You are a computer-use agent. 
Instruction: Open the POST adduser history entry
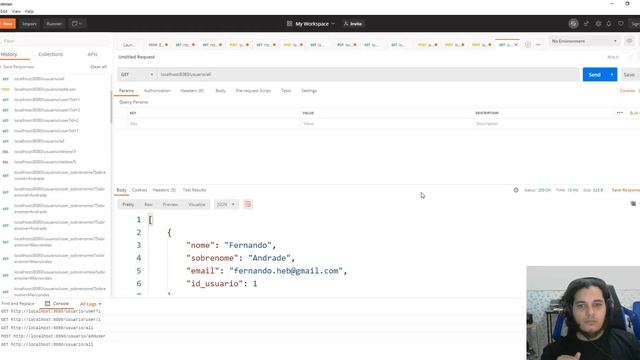click(45, 89)
